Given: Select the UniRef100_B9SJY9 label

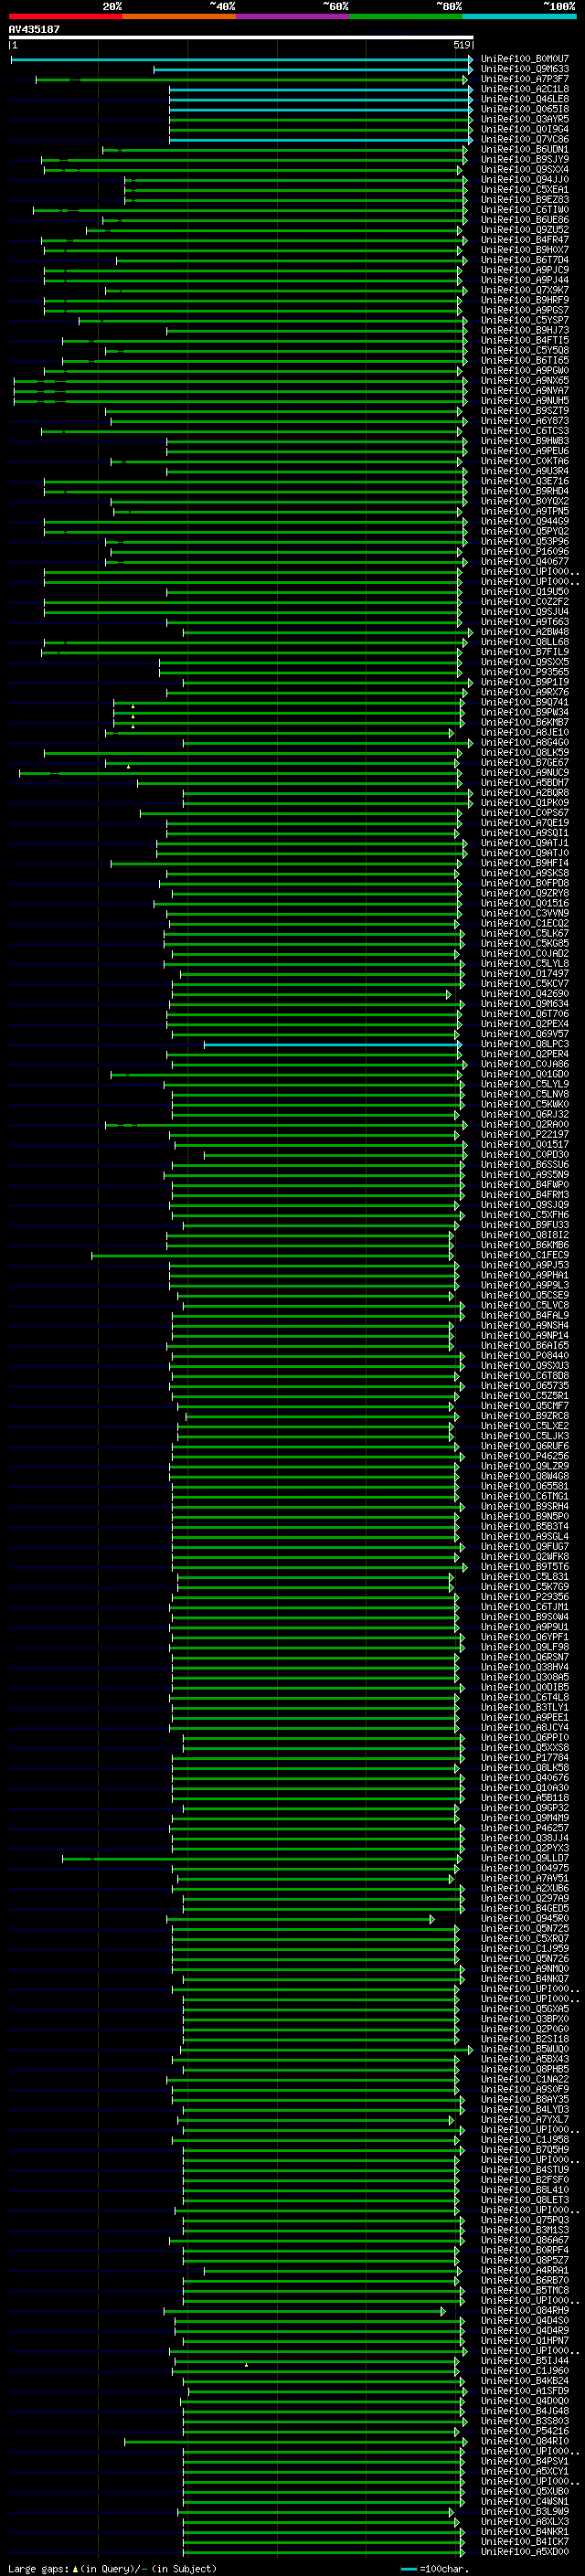Looking at the screenshot, I should tap(524, 159).
